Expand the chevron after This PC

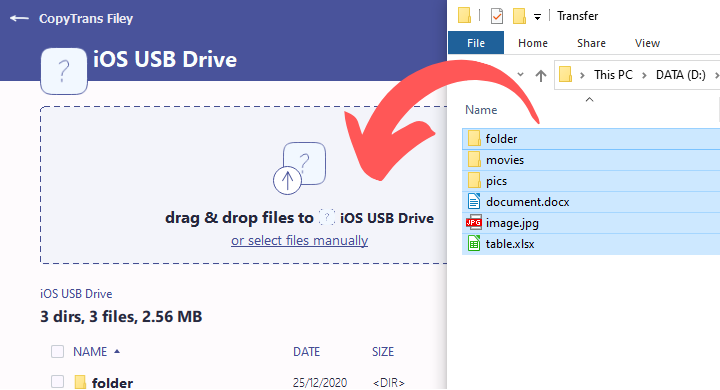[644, 75]
